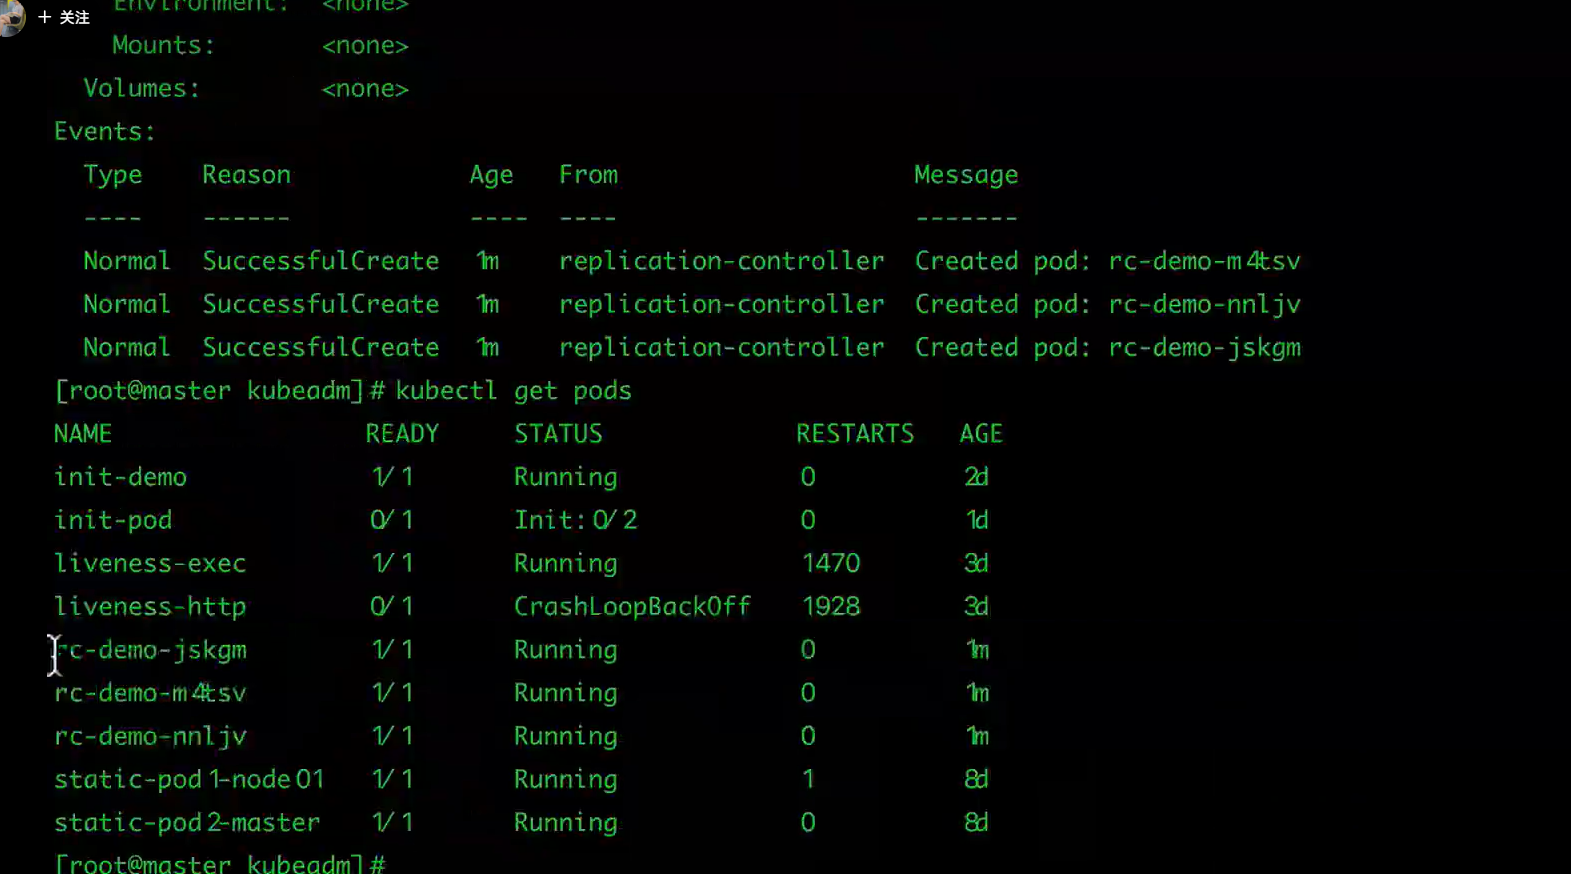Click the user avatar thumbnail at top-left

pos(10,17)
